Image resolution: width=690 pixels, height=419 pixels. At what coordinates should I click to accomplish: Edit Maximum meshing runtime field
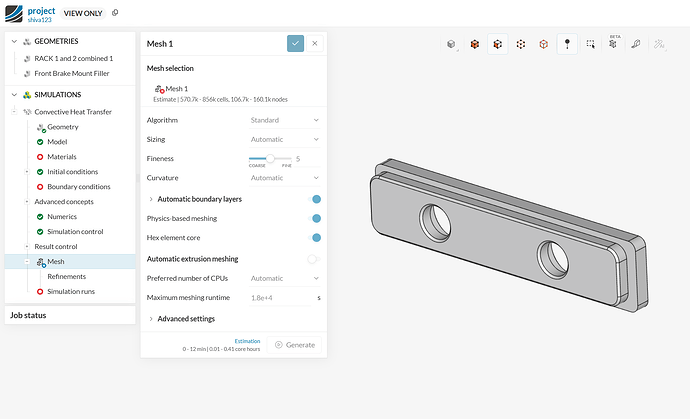[x=281, y=298]
